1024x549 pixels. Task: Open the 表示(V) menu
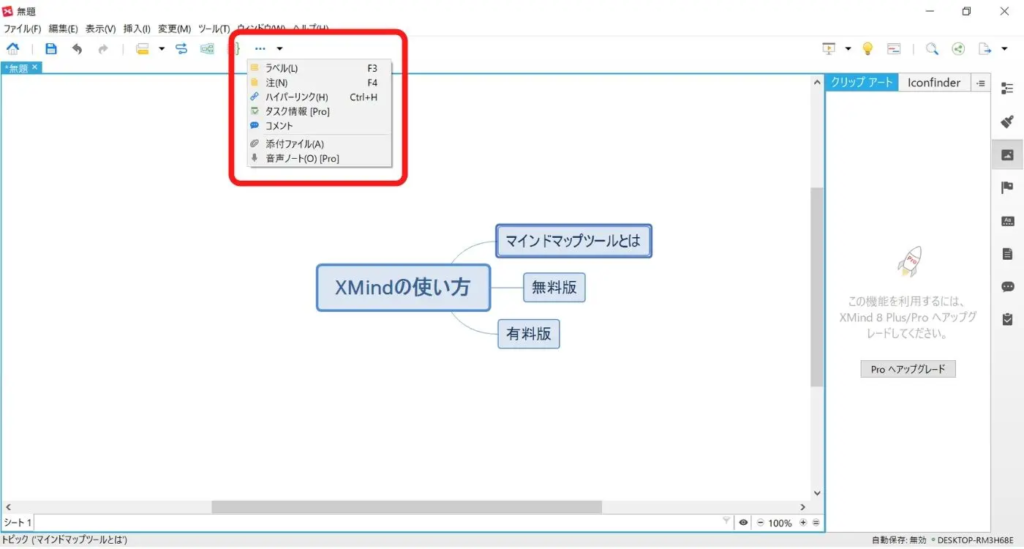(101, 29)
